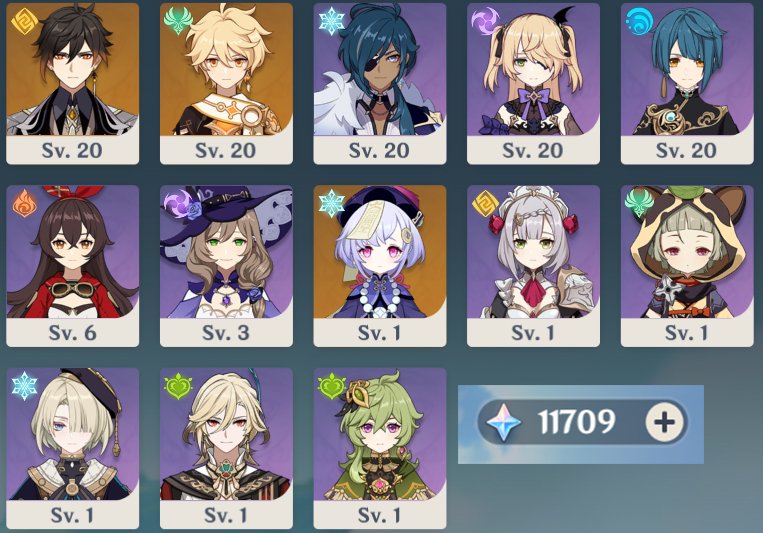The image size is (763, 533).
Task: Select Amber's Sv. 6 character card
Action: 73,266
